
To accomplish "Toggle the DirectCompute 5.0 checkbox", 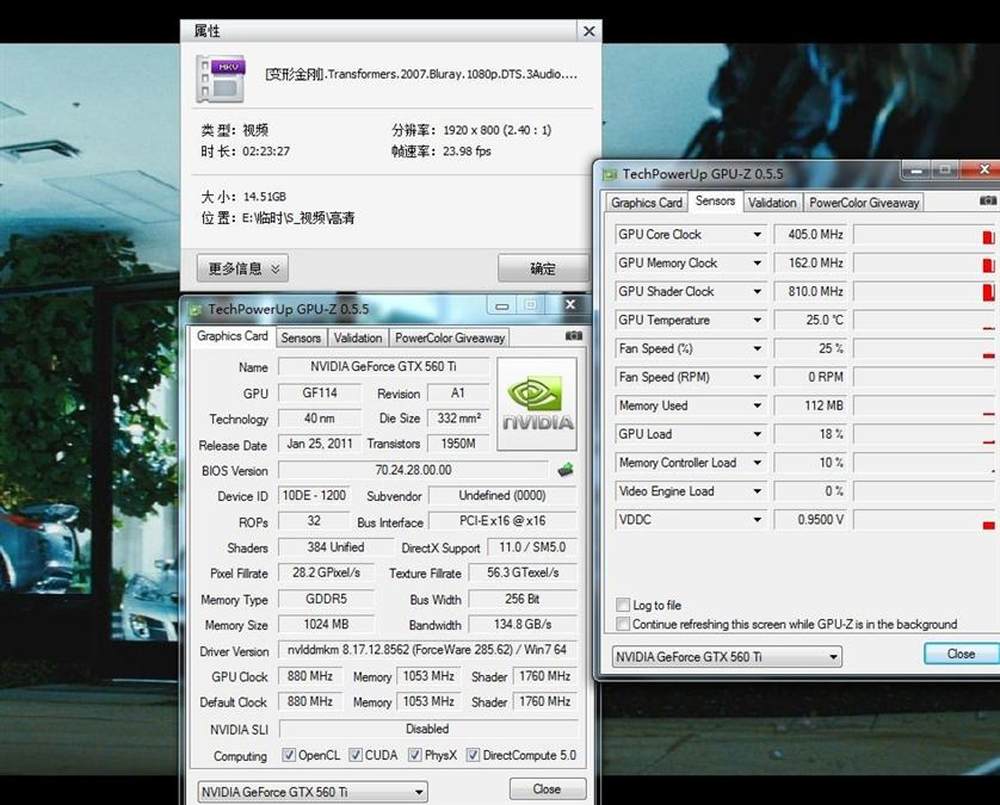I will pos(473,755).
